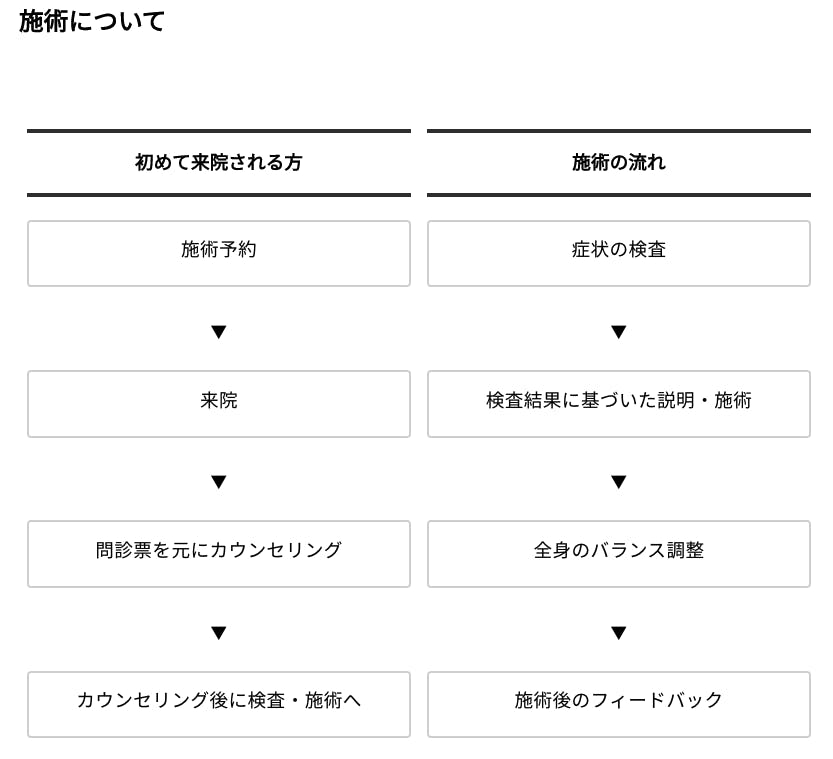This screenshot has width=833, height=759.
Task: Click 問診票を元にカウンセリング box
Action: [x=219, y=553]
